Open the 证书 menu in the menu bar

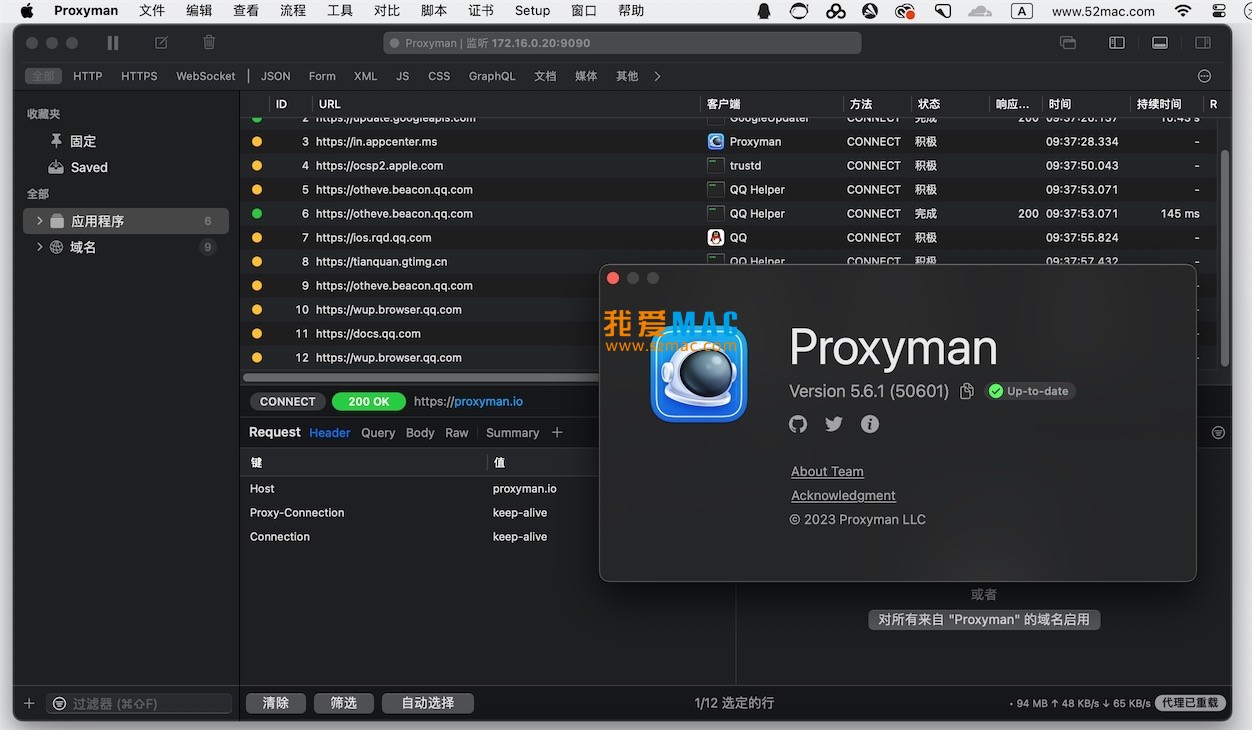[x=481, y=11]
